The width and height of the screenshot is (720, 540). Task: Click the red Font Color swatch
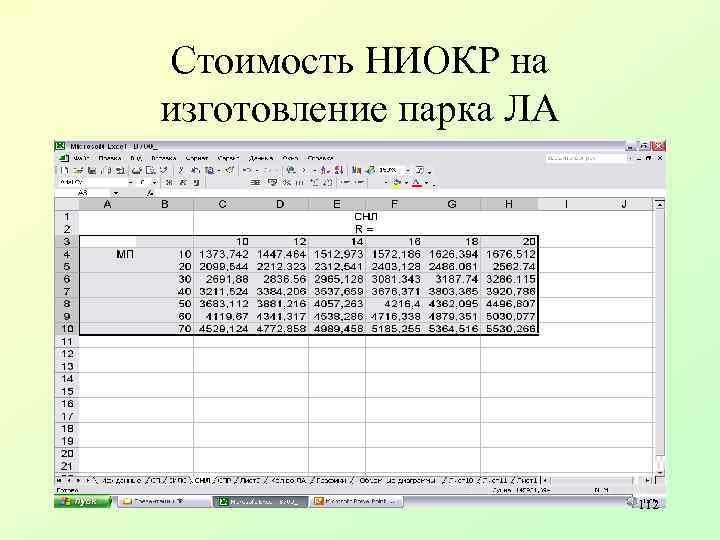(416, 183)
